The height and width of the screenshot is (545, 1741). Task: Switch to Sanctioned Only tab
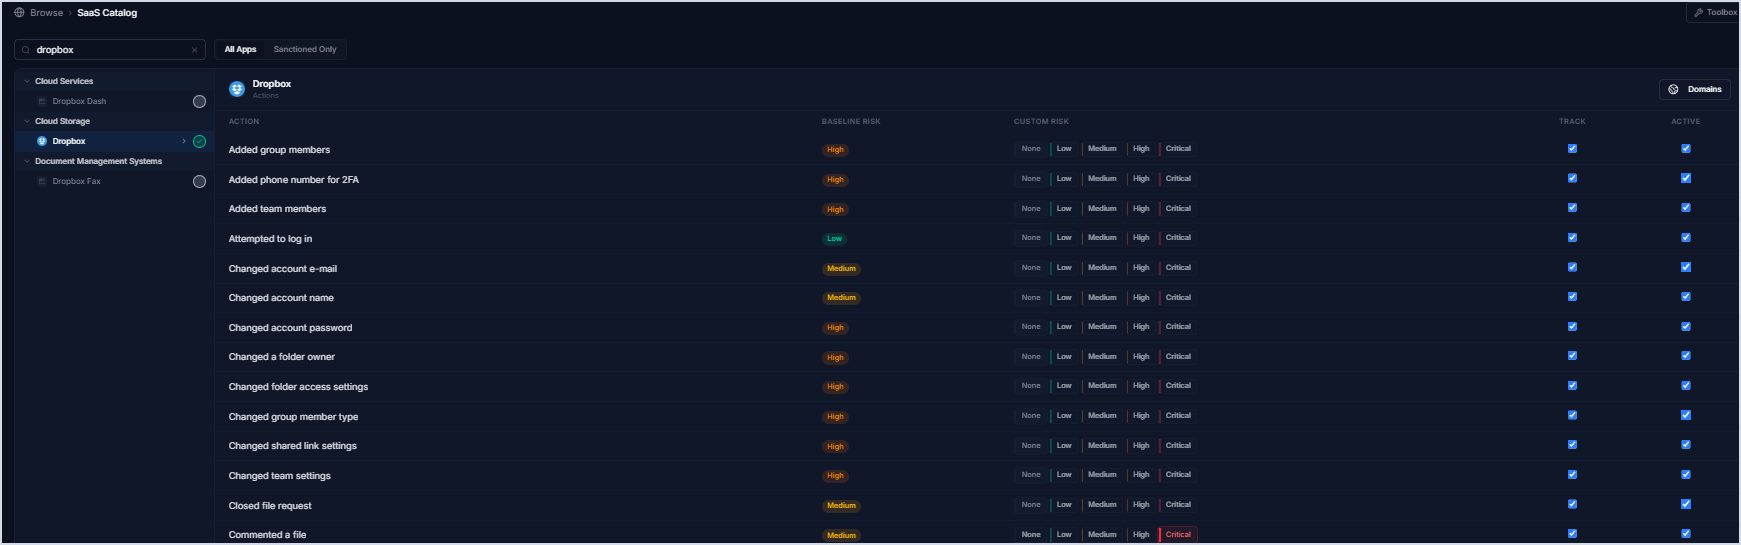305,49
